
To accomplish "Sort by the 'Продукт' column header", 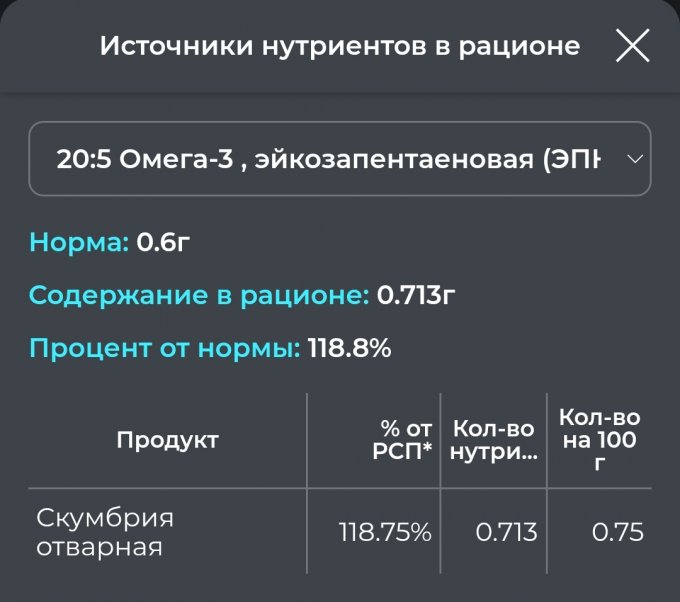I will click(x=167, y=440).
